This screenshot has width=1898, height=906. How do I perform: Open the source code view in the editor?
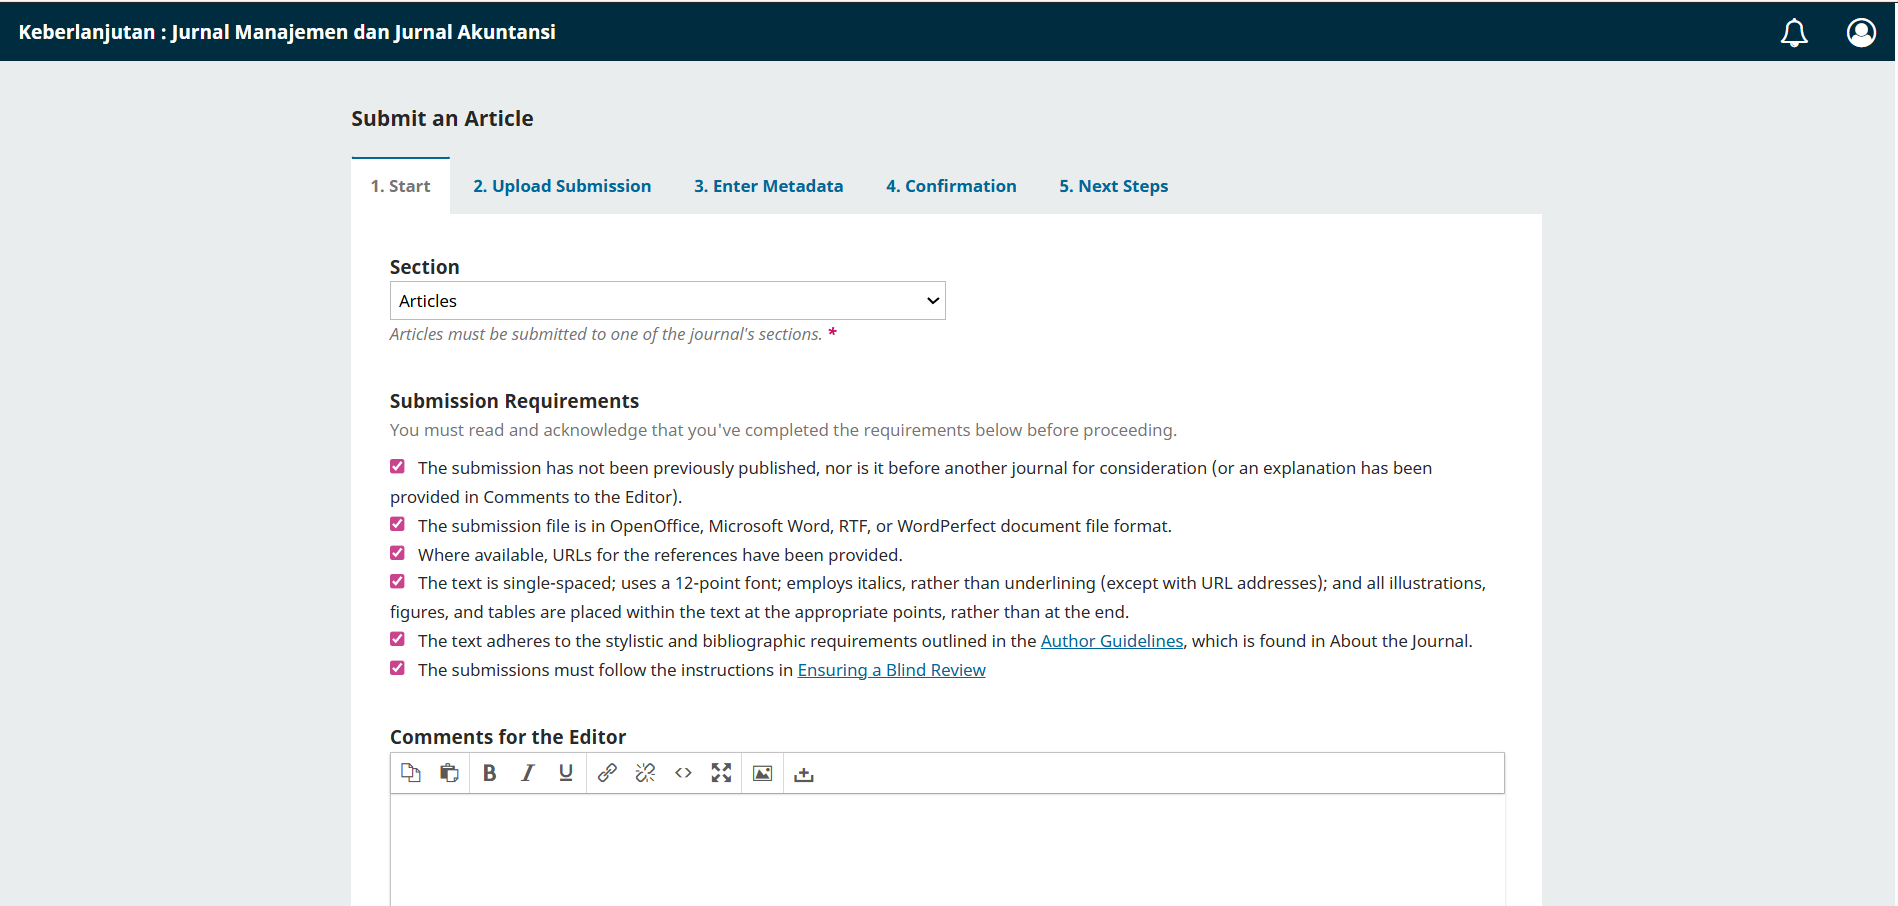point(683,772)
